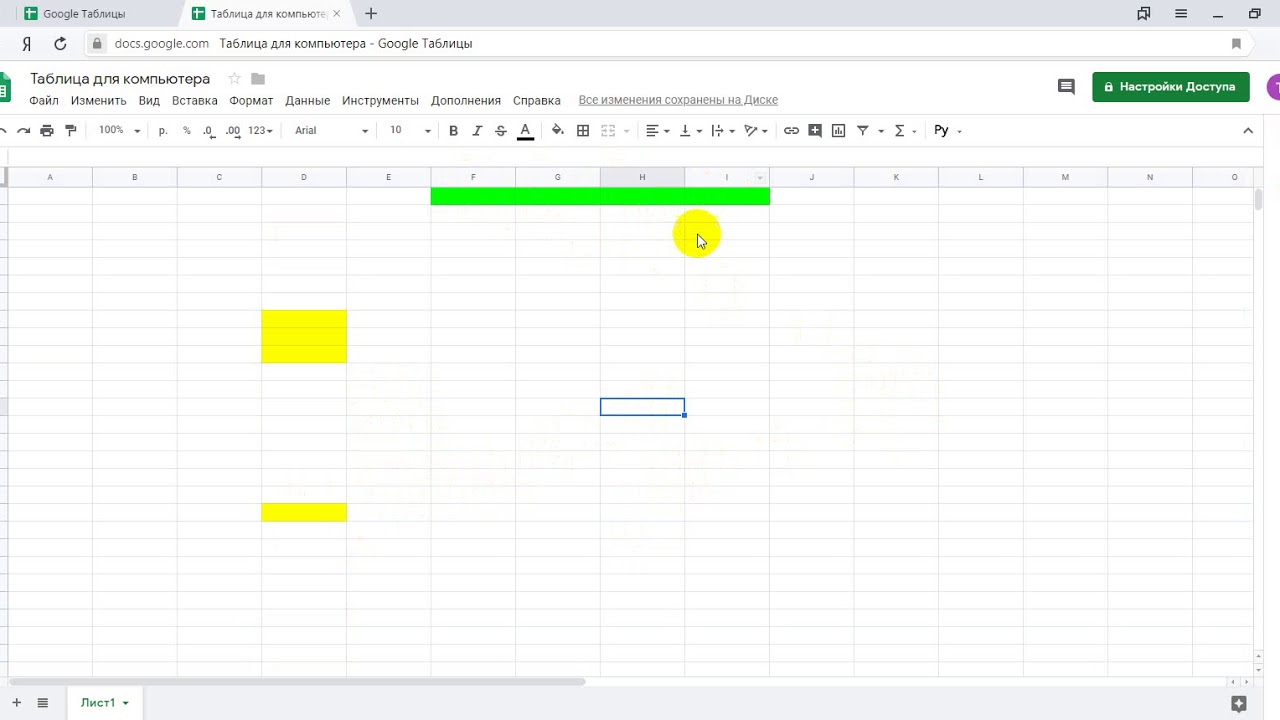
Task: Open the Изменить menu
Action: tap(98, 101)
